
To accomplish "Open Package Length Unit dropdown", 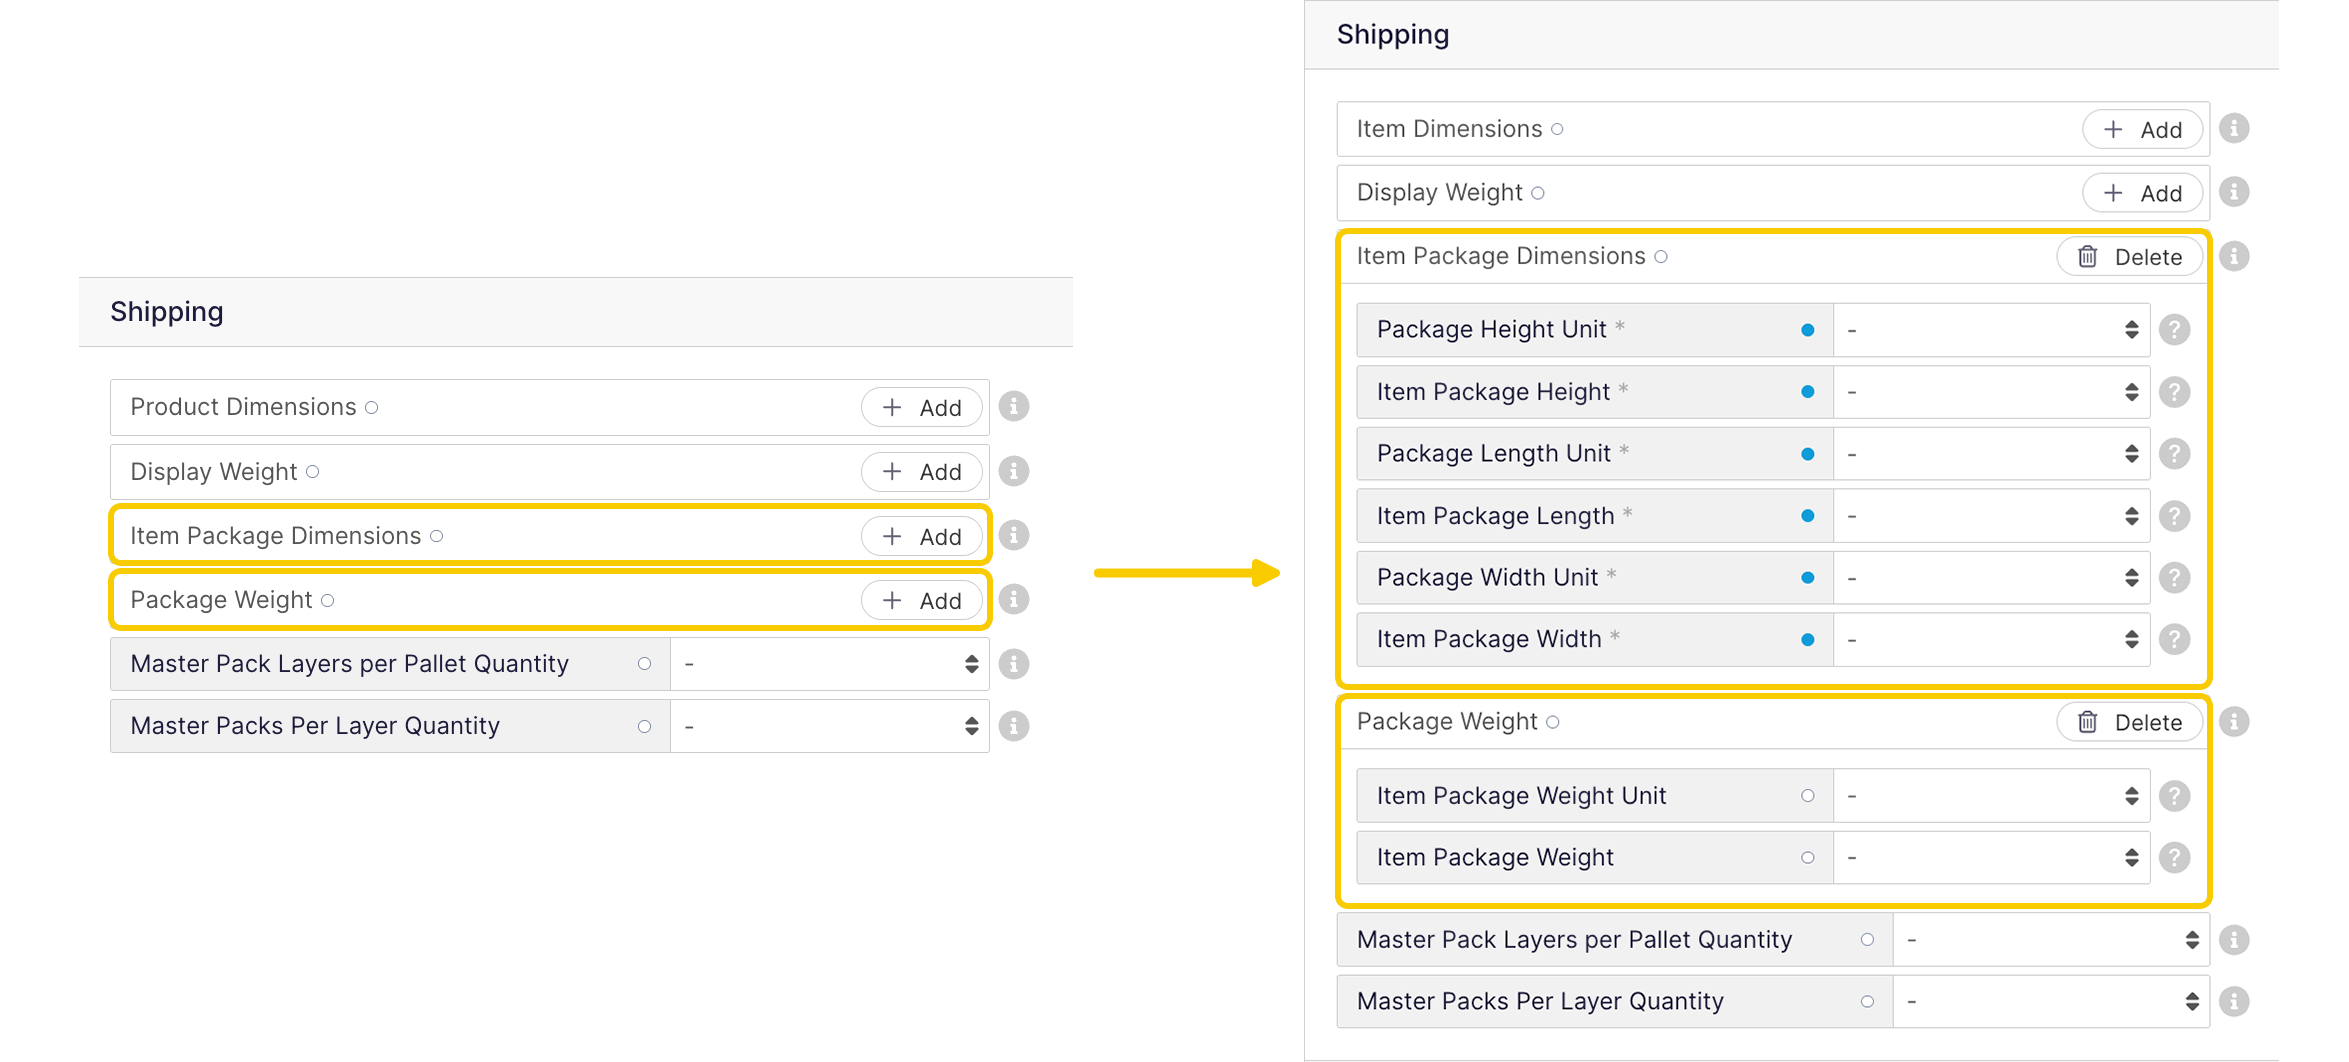I will point(1992,454).
